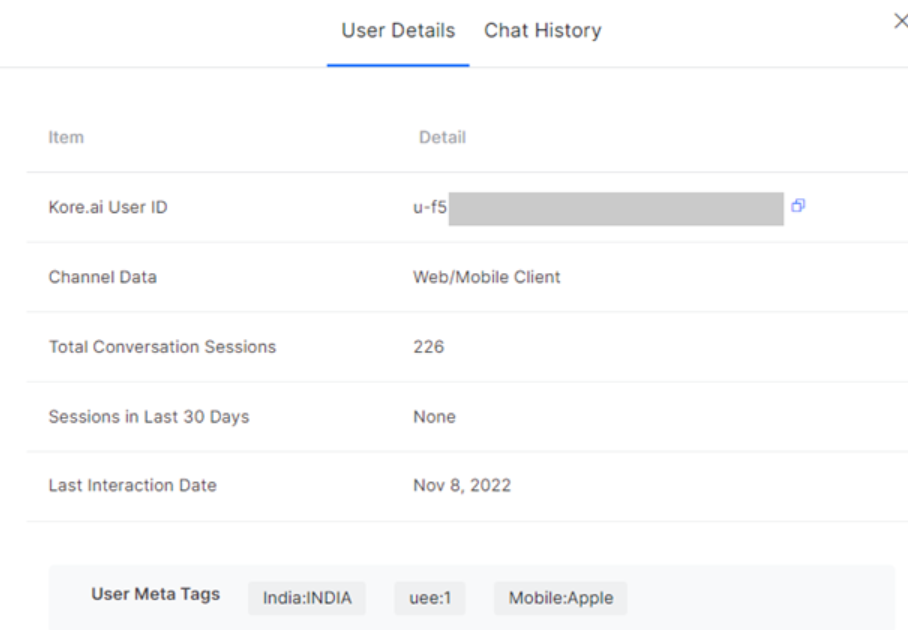This screenshot has height=630, width=908.
Task: Click the Total Conversation Sessions label
Action: [162, 347]
